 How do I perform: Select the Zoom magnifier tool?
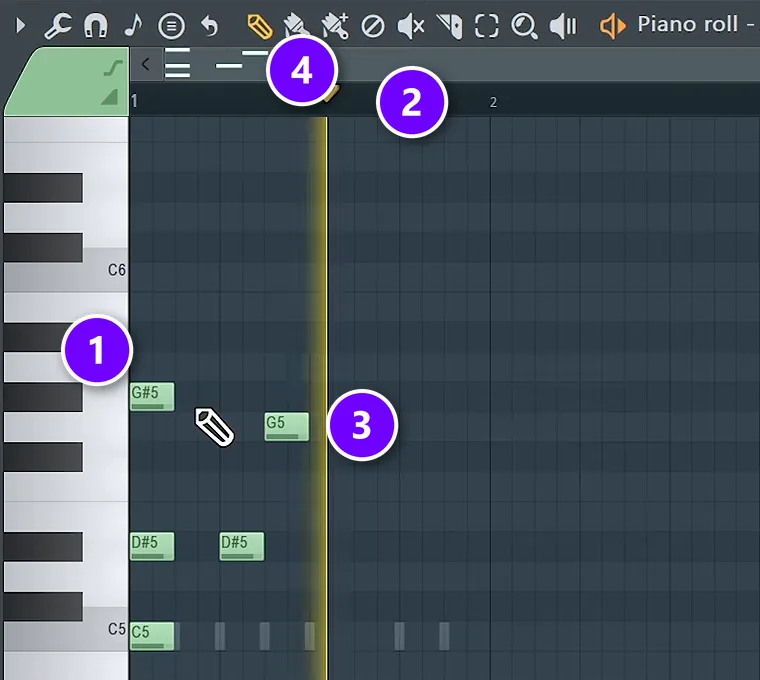[524, 26]
